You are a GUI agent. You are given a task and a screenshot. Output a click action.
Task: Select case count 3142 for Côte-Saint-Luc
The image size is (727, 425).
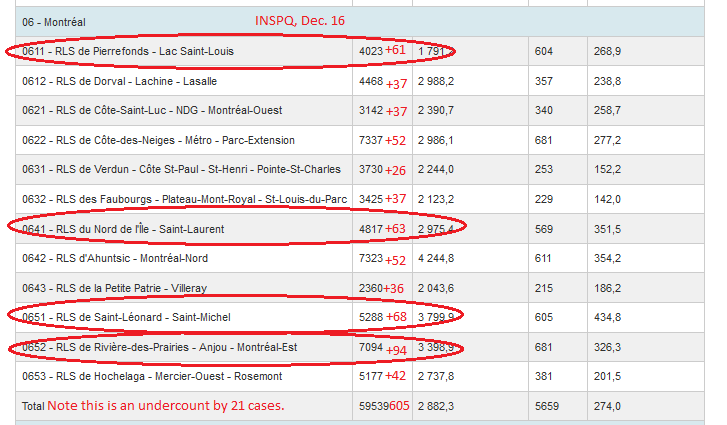pyautogui.click(x=371, y=111)
